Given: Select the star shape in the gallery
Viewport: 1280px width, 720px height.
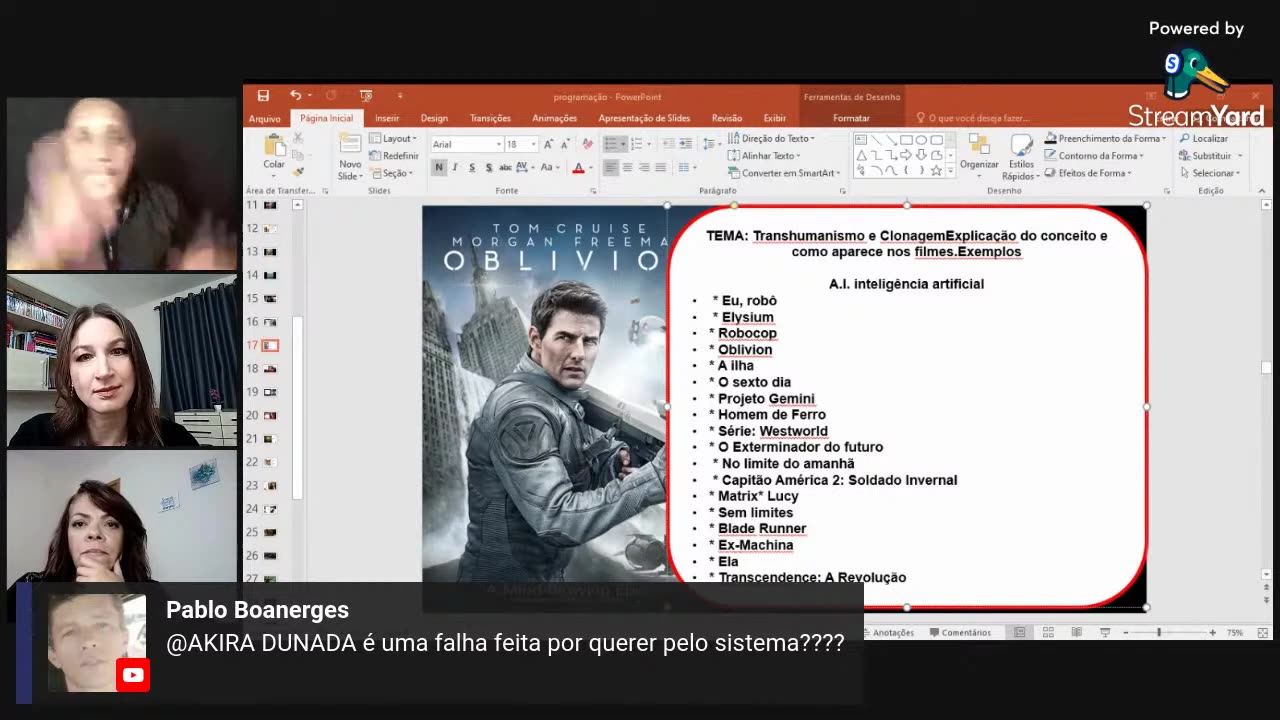Looking at the screenshot, I should point(936,170).
